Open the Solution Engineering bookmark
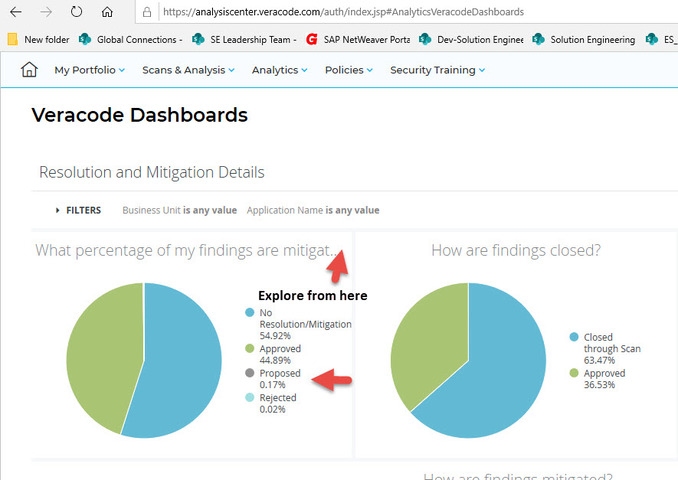This screenshot has height=480, width=678. coord(584,39)
